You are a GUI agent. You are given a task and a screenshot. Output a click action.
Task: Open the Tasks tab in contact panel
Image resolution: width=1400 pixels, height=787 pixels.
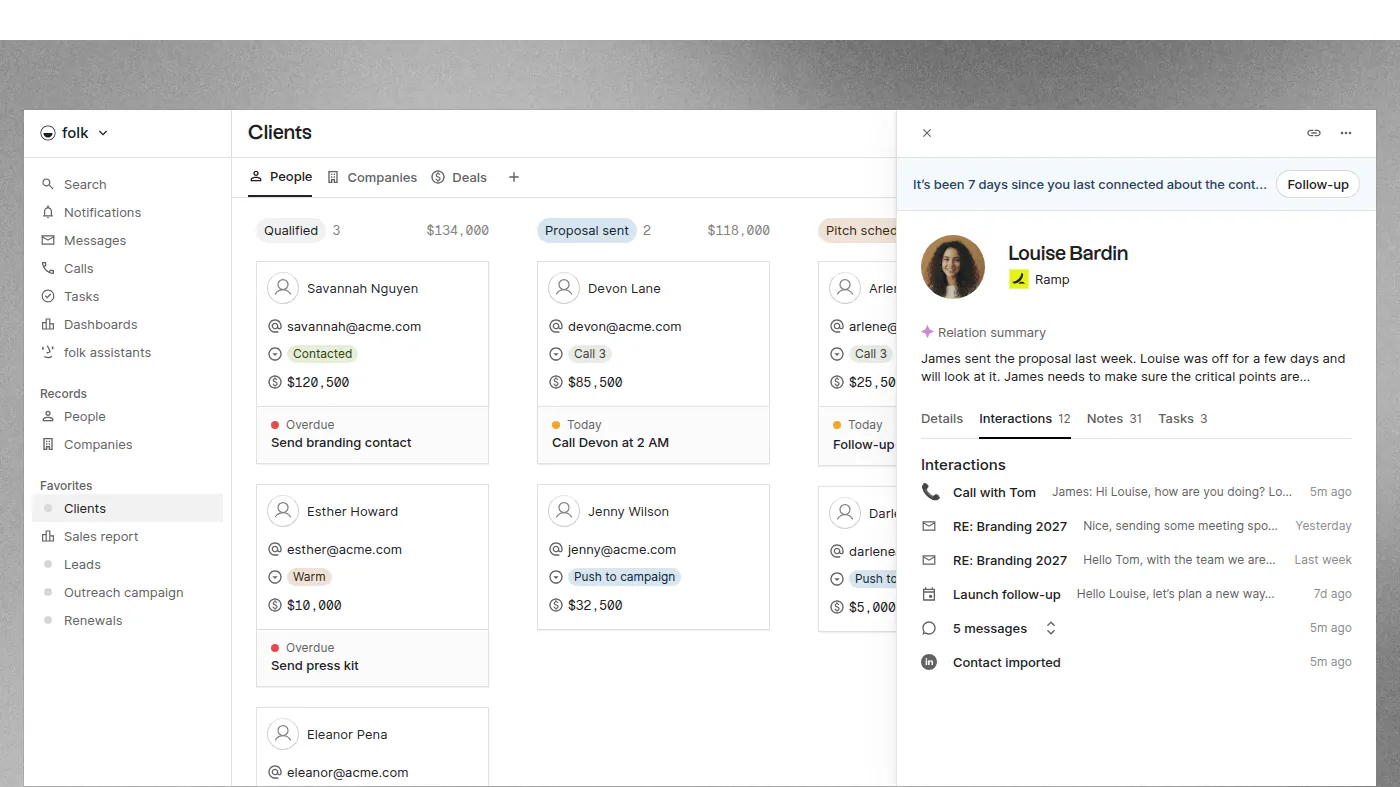point(1183,419)
